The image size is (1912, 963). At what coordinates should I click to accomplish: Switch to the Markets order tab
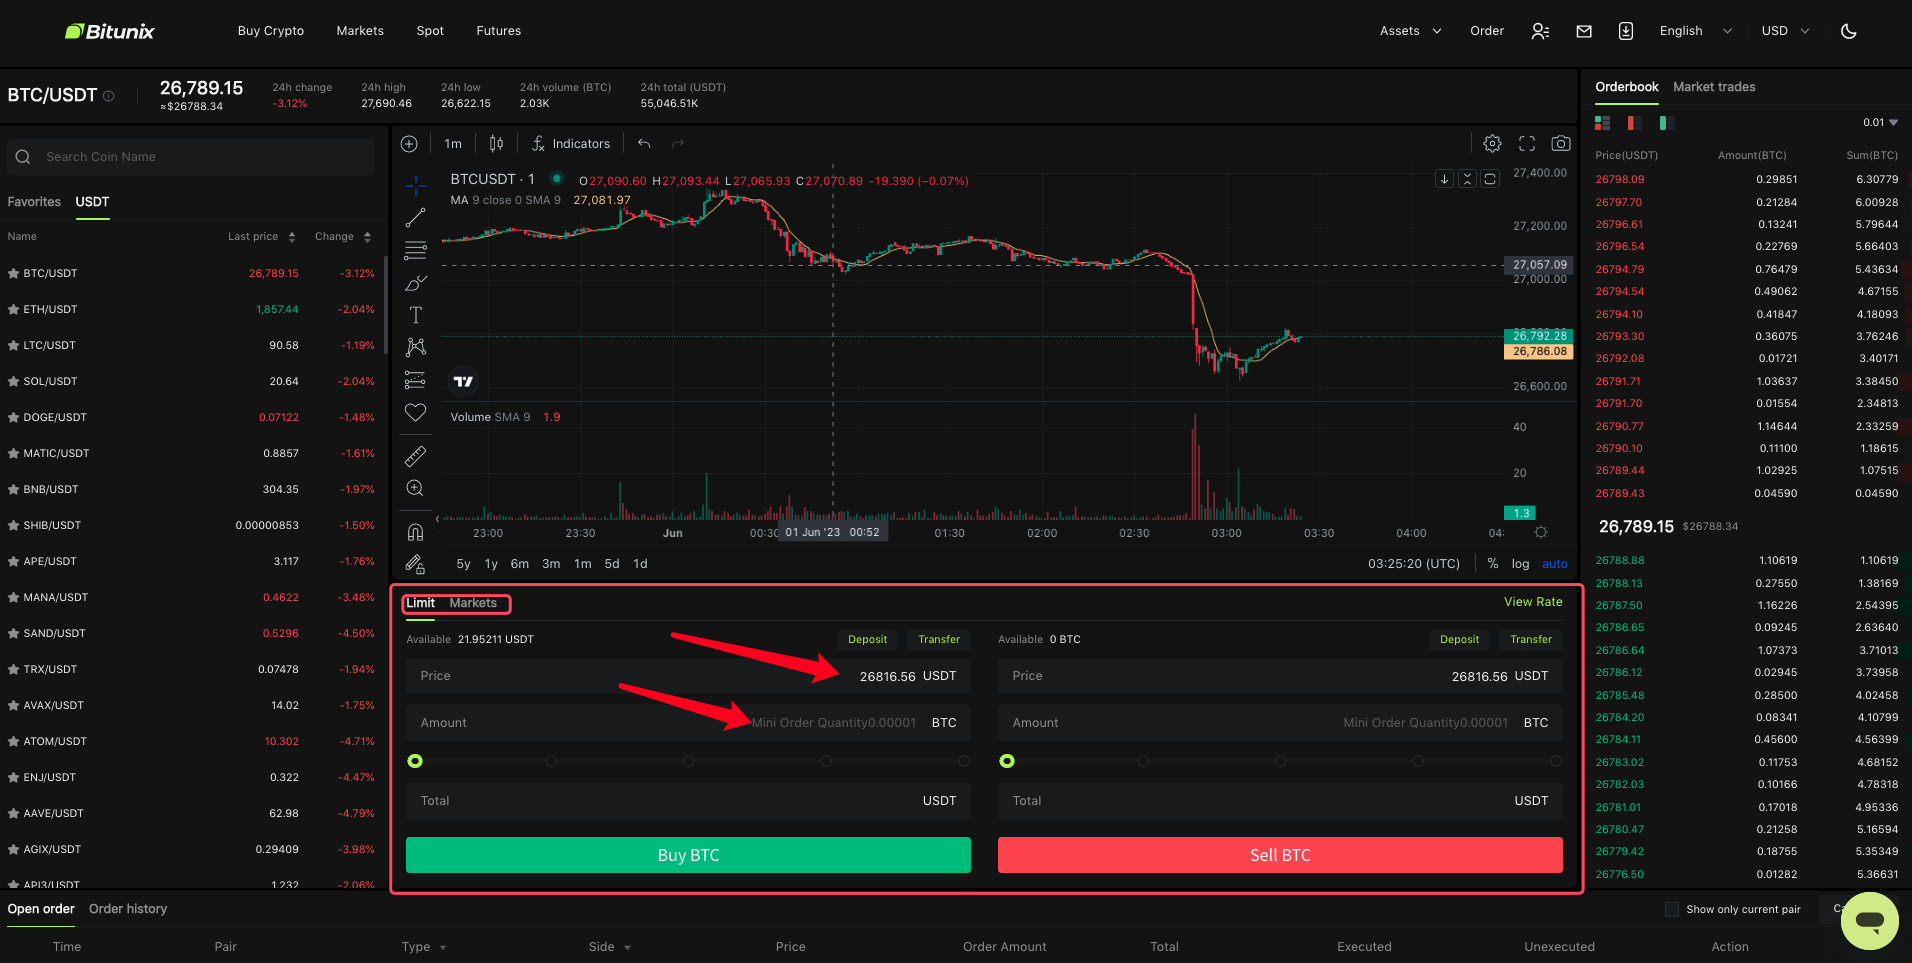[474, 603]
